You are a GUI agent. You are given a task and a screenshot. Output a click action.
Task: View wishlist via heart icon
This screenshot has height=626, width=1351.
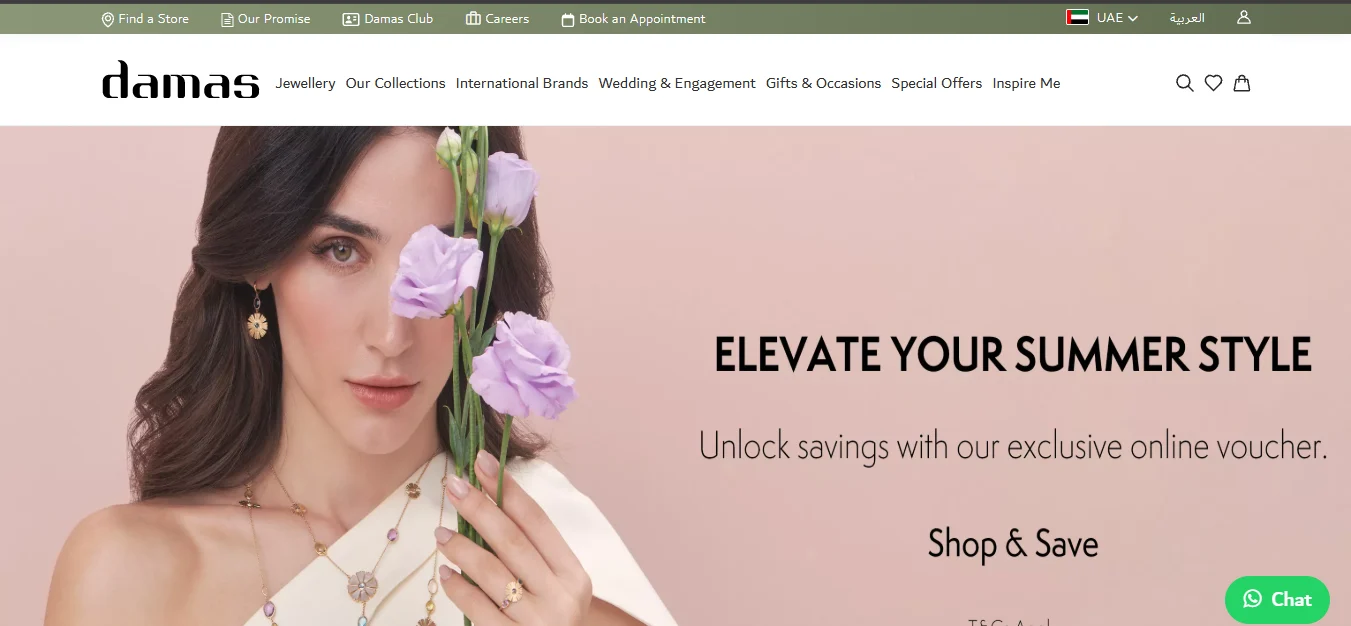[1213, 83]
